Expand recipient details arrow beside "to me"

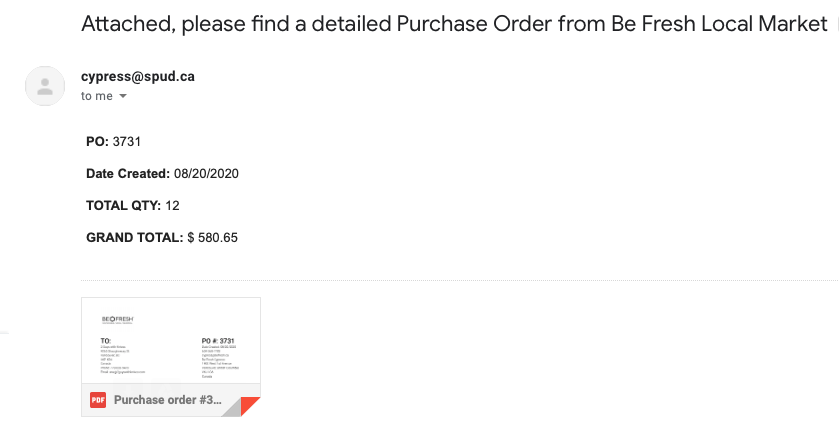(x=123, y=96)
